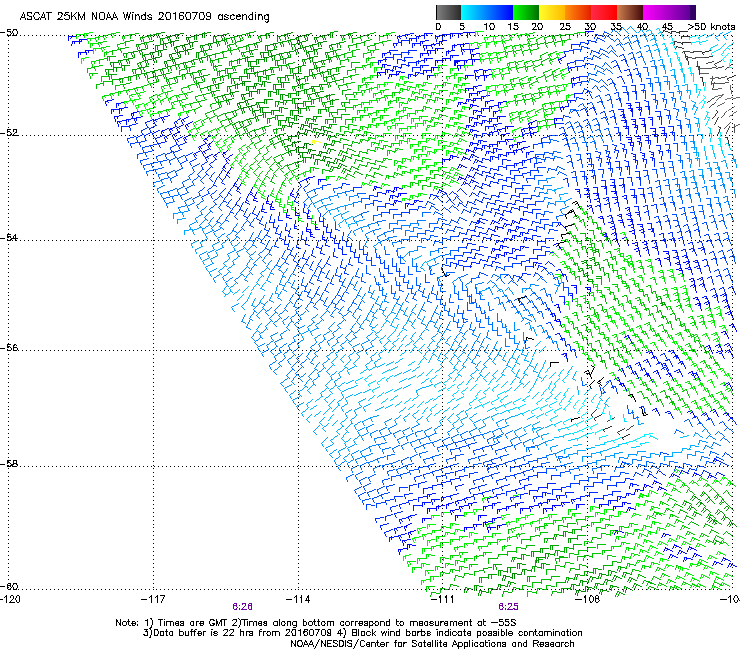Screen dimensions: 740x650
Task: Click the single yellow wind barb near -52 latitude
Action: (x=315, y=142)
